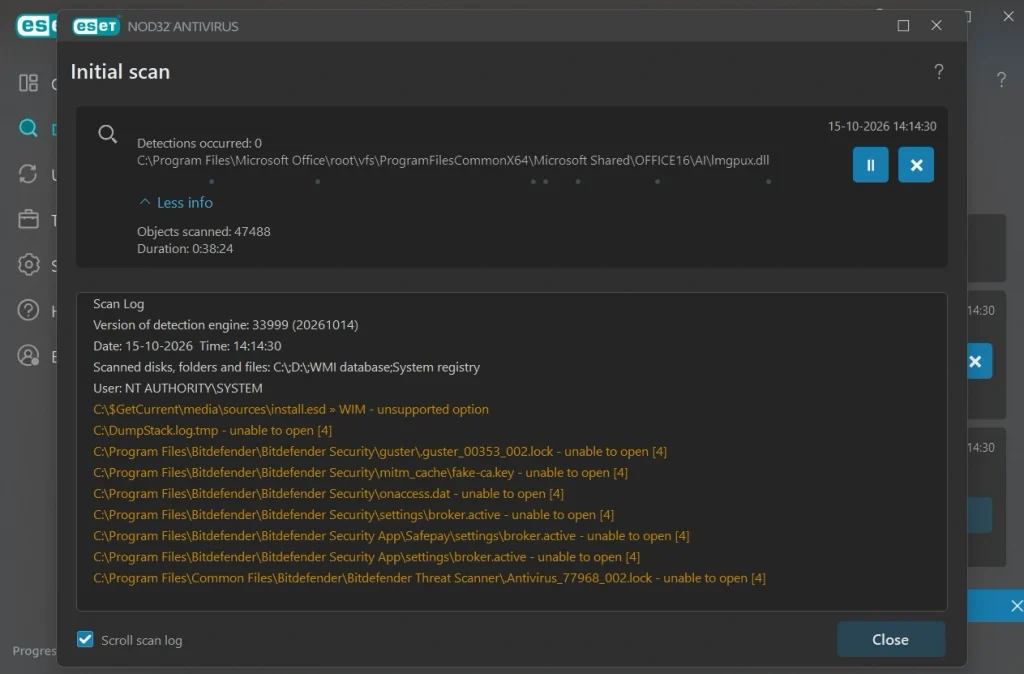Image resolution: width=1024 pixels, height=674 pixels.
Task: Select the "User: NT AUTHORITY\SYSTEM" log line
Action: pyautogui.click(x=178, y=388)
